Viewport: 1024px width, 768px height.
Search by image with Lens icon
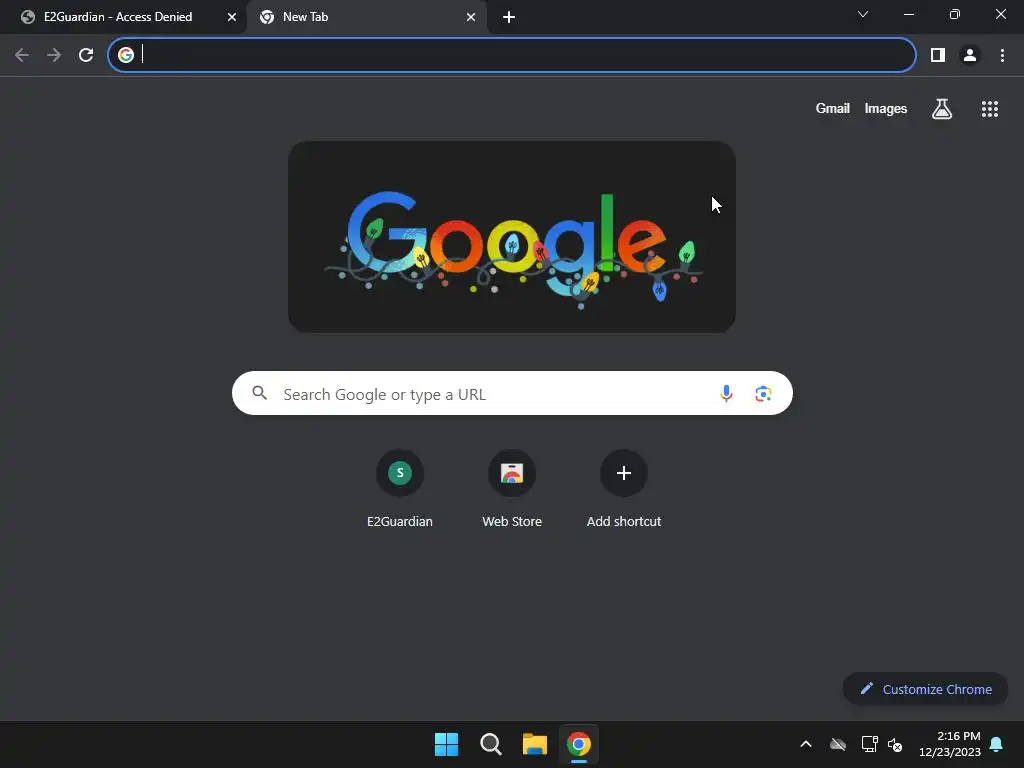coord(763,394)
